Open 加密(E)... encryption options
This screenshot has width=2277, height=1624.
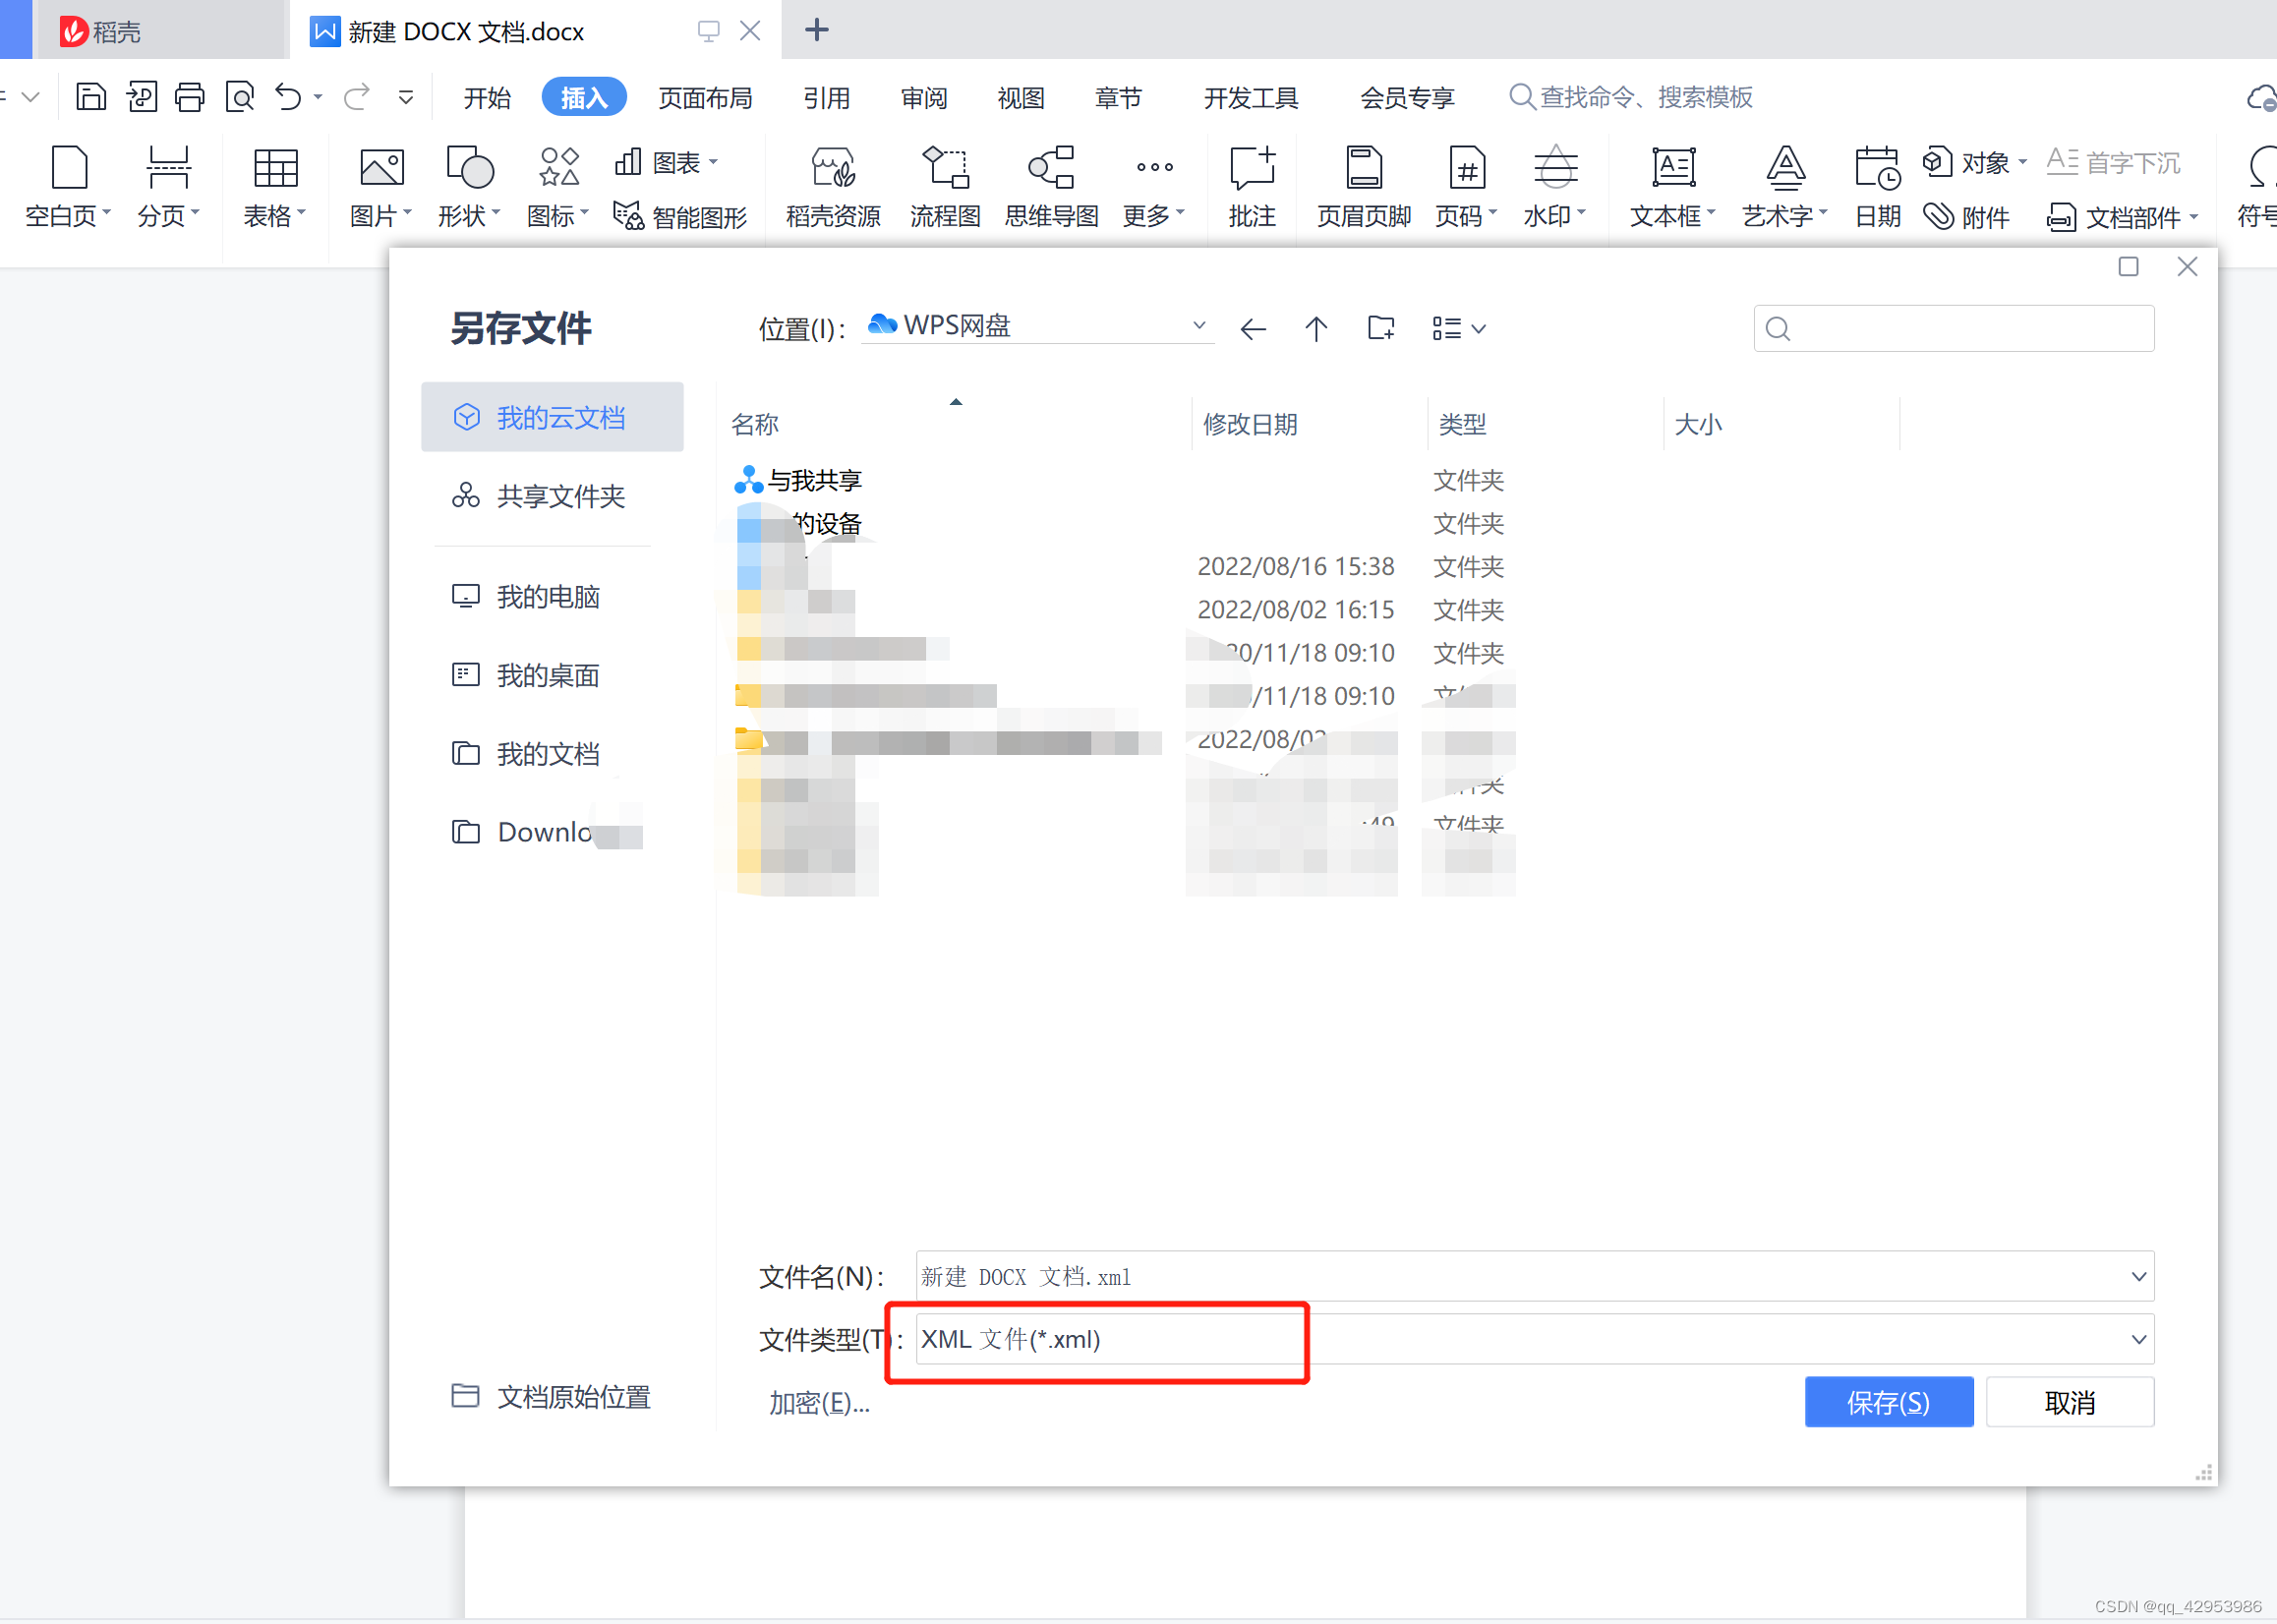pyautogui.click(x=819, y=1402)
